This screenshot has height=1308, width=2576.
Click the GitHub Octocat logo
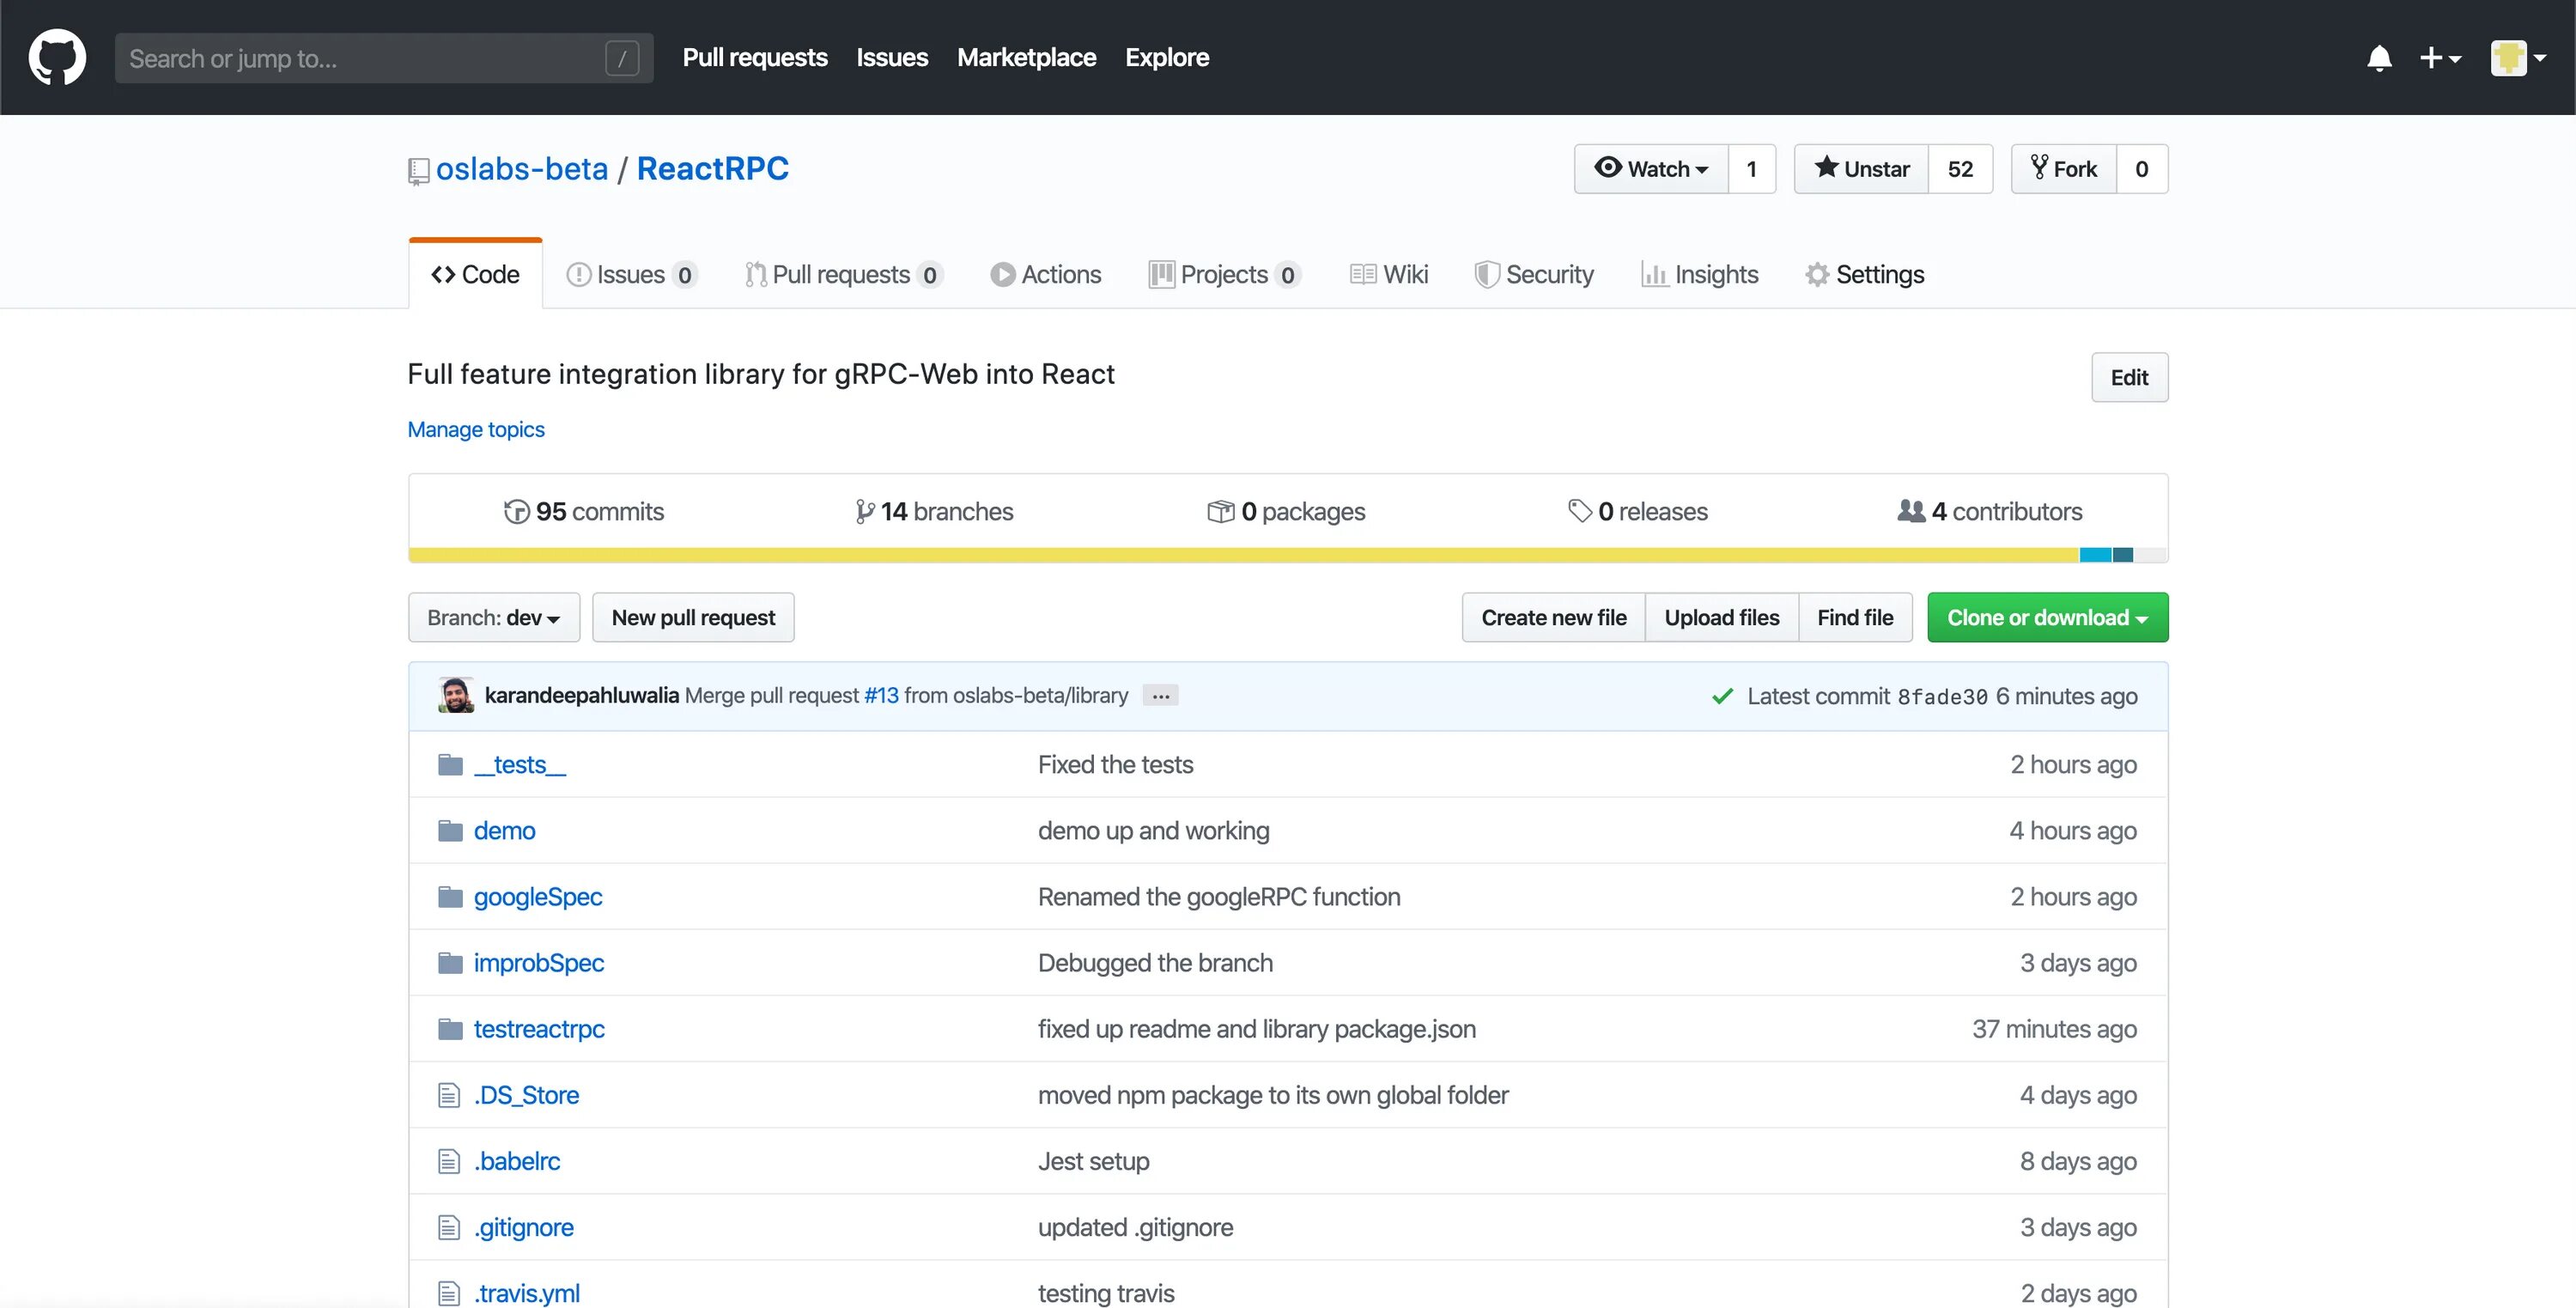pos(57,57)
